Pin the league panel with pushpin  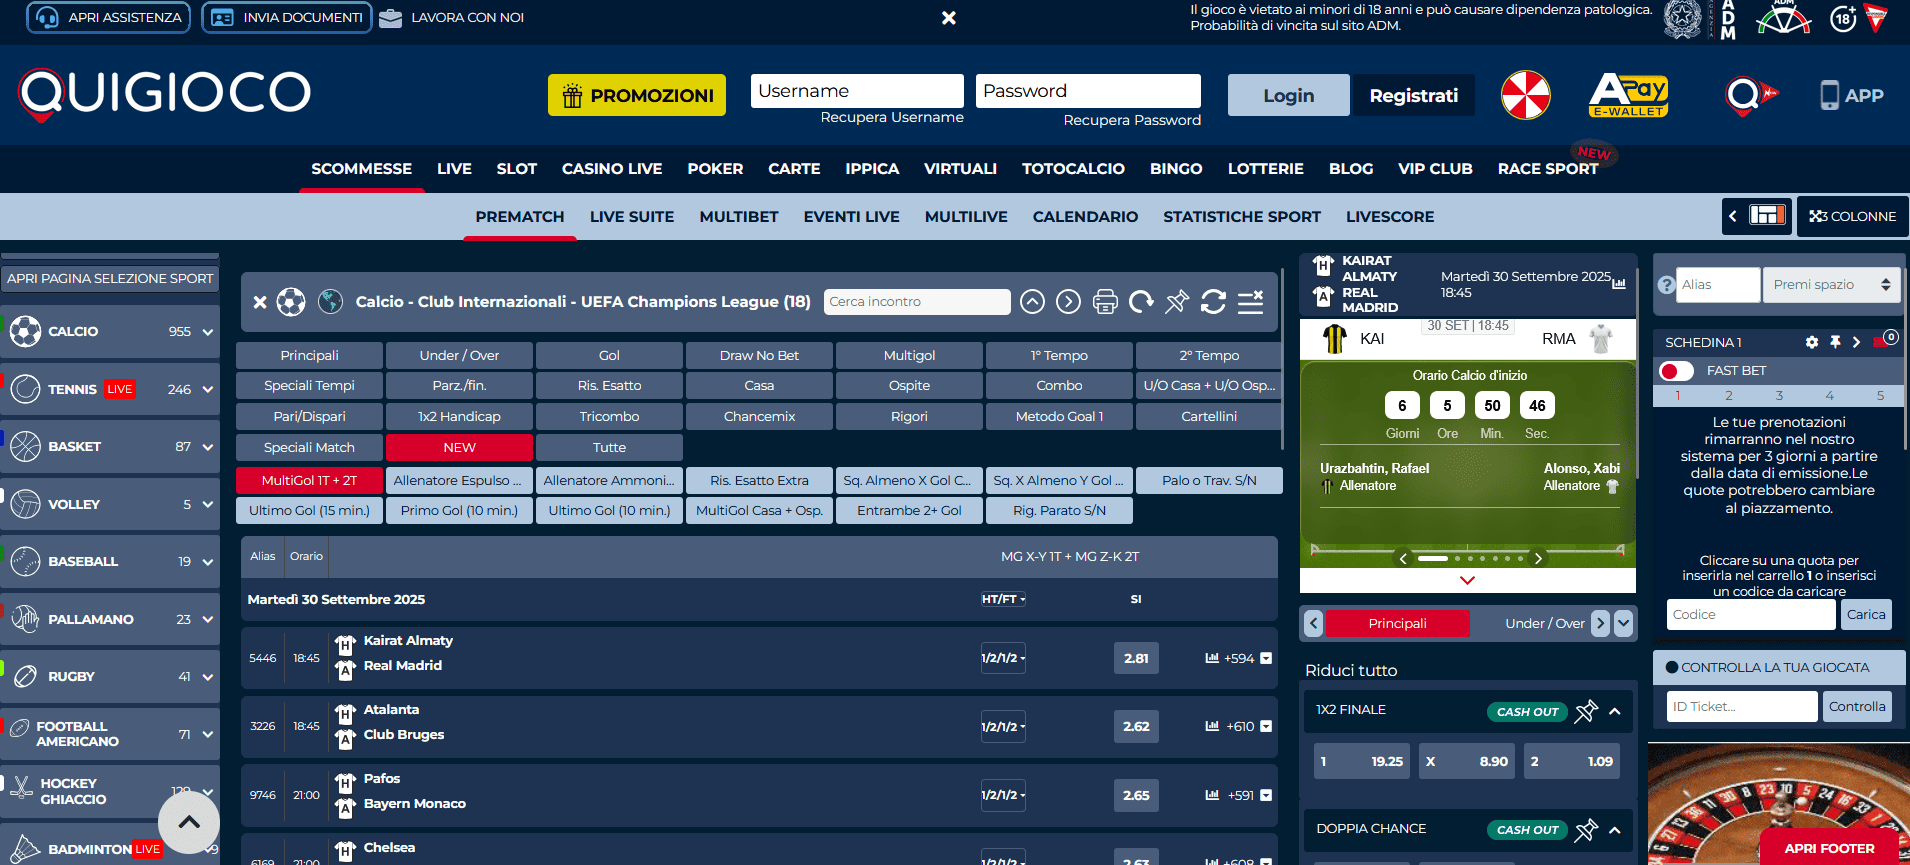click(1177, 301)
